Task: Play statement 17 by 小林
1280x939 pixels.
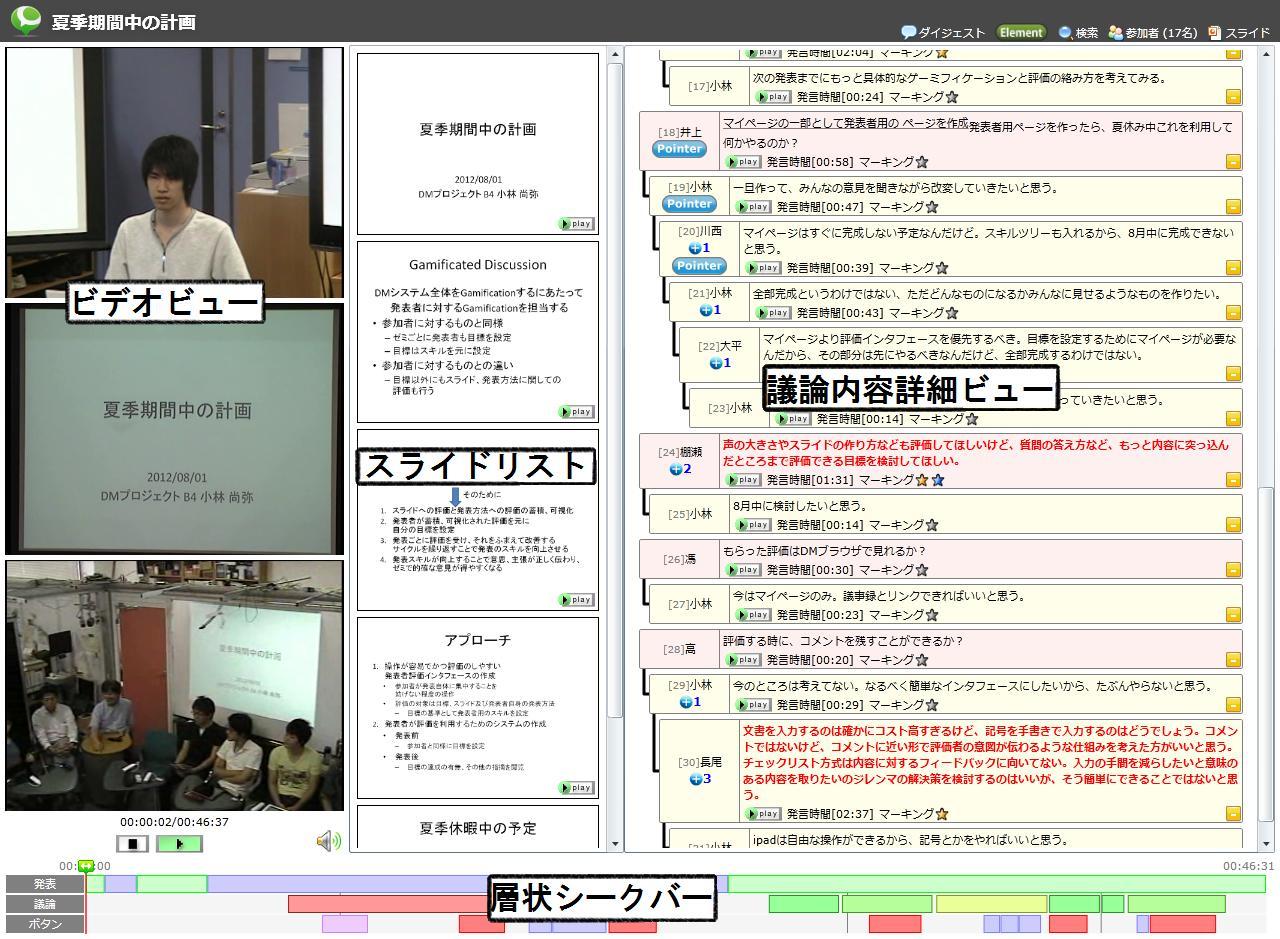Action: pyautogui.click(x=773, y=97)
